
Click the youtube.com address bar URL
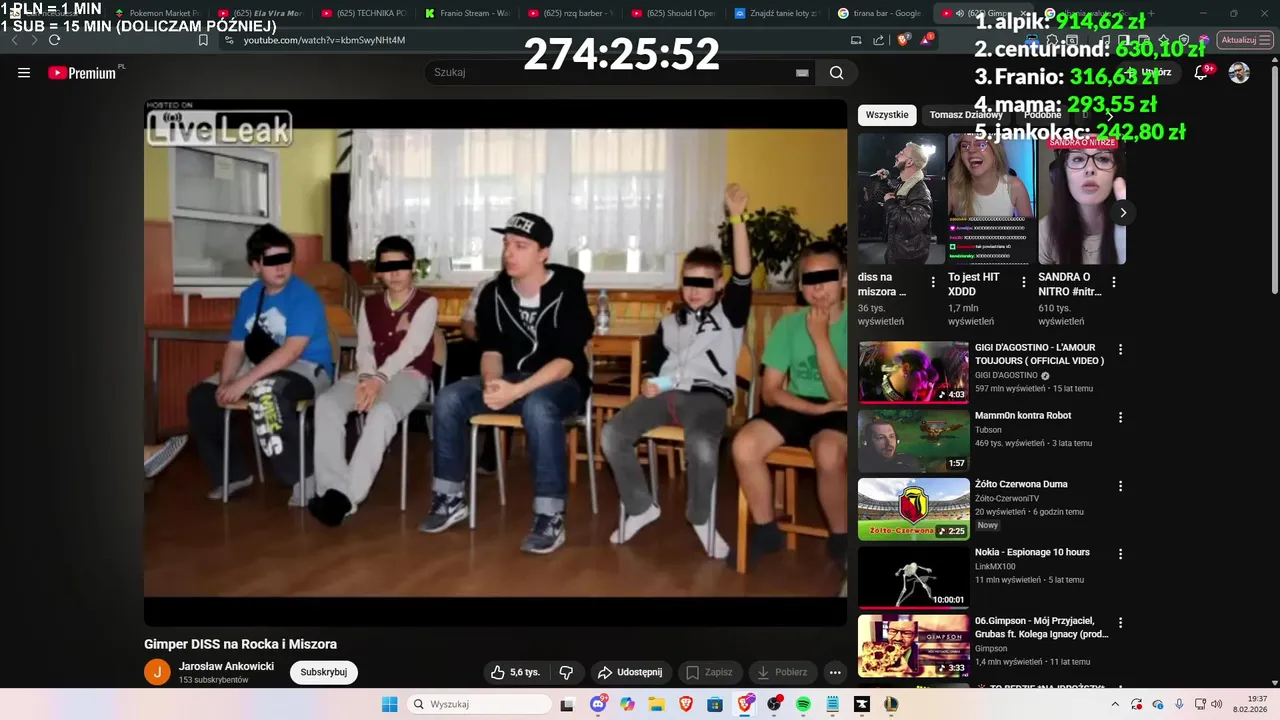[324, 40]
